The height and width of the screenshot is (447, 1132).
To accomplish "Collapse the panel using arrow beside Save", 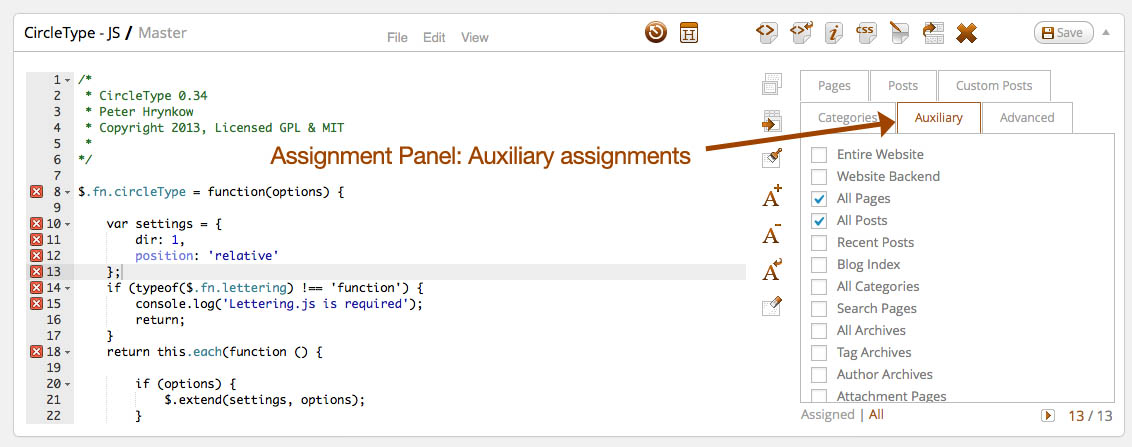I will [1106, 32].
